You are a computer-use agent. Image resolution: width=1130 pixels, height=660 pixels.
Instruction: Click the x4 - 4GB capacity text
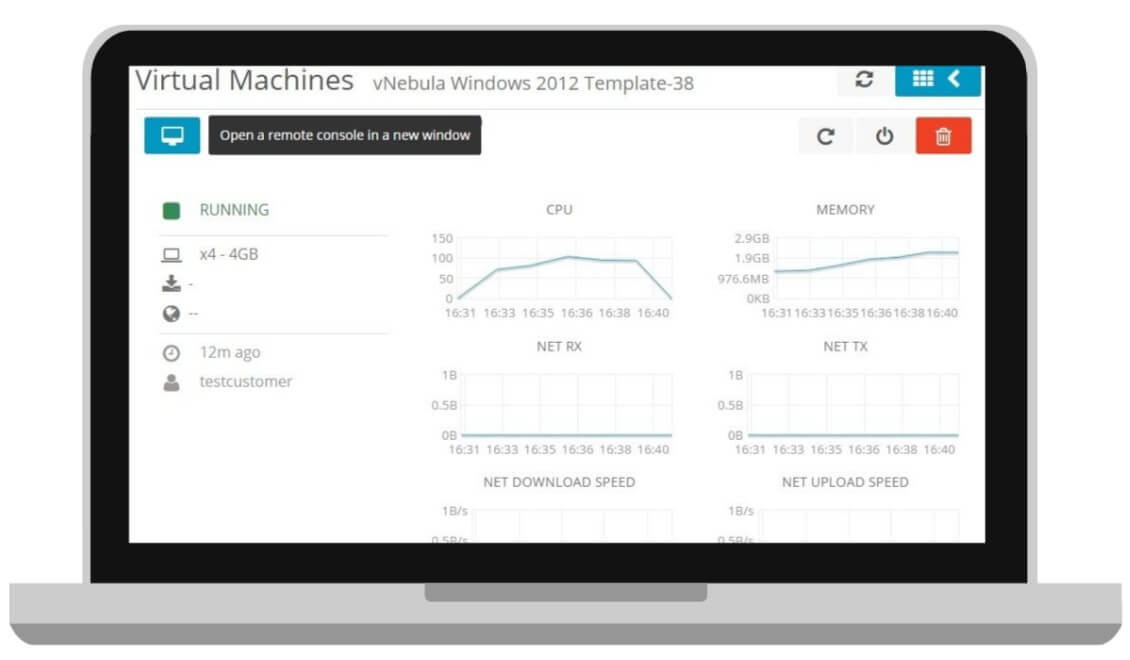pos(229,255)
